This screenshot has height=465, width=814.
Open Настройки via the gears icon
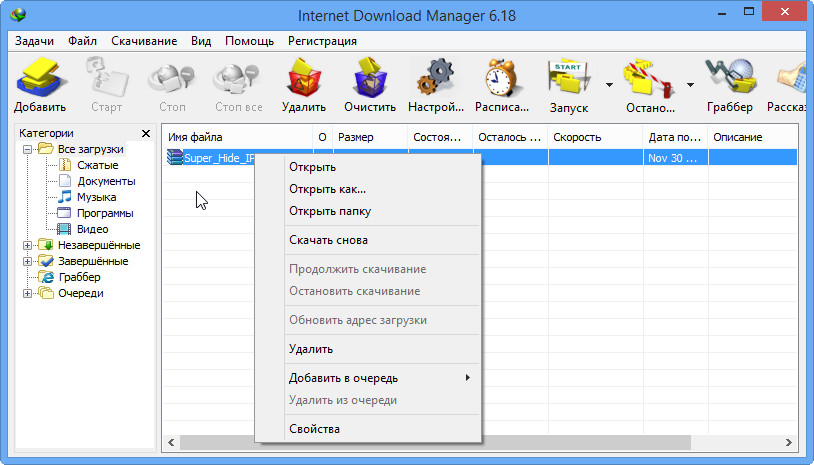[436, 78]
